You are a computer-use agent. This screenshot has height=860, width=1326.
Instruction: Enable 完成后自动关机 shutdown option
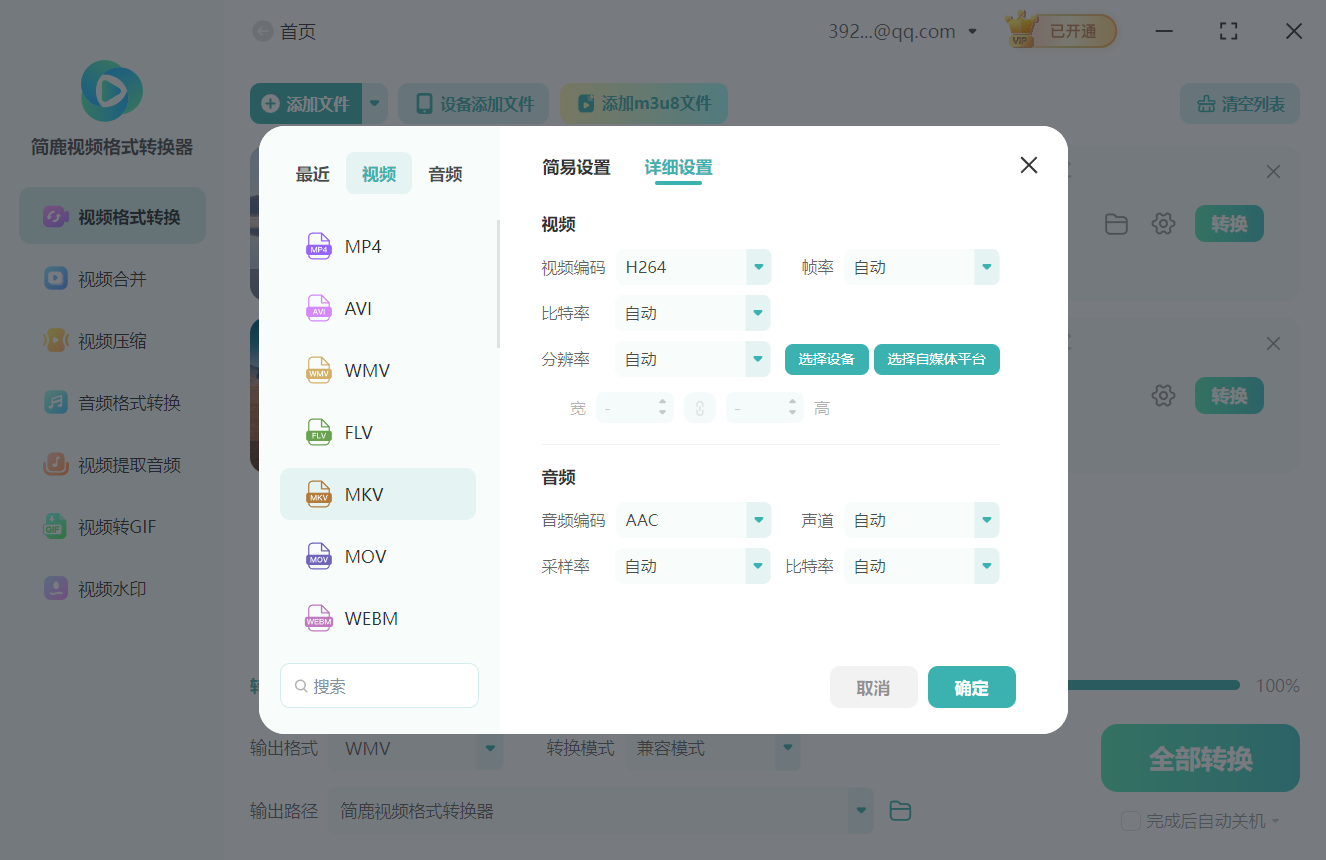1131,820
